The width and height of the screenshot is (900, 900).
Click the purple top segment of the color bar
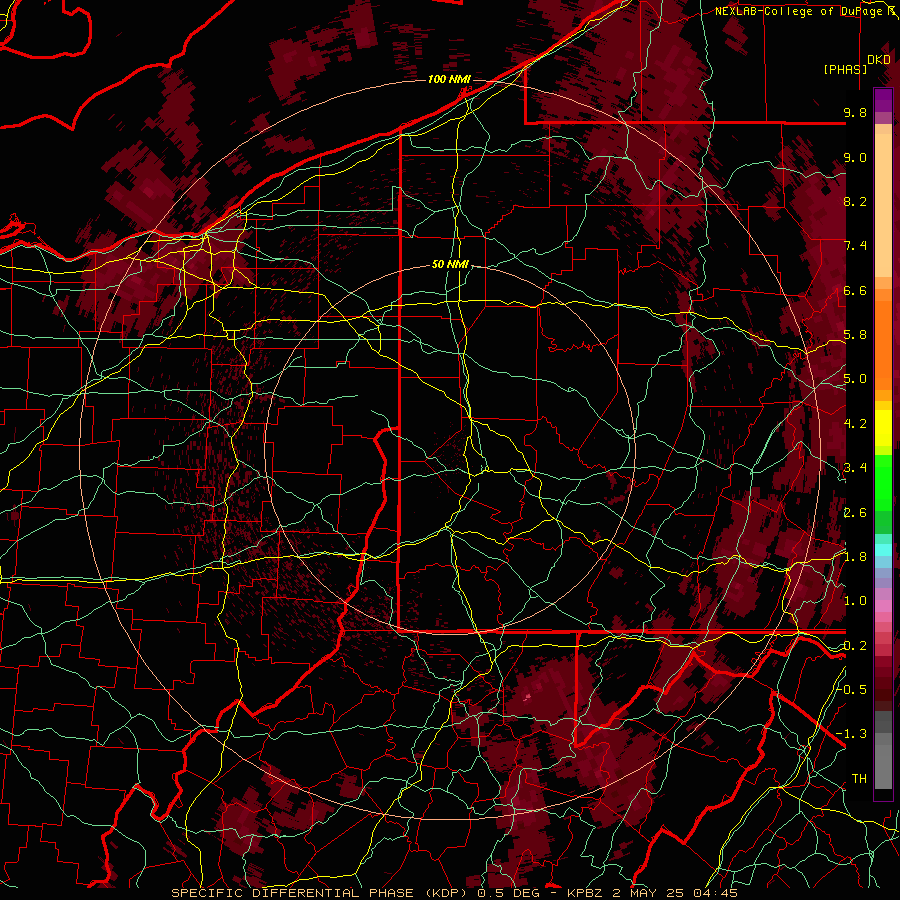[883, 100]
